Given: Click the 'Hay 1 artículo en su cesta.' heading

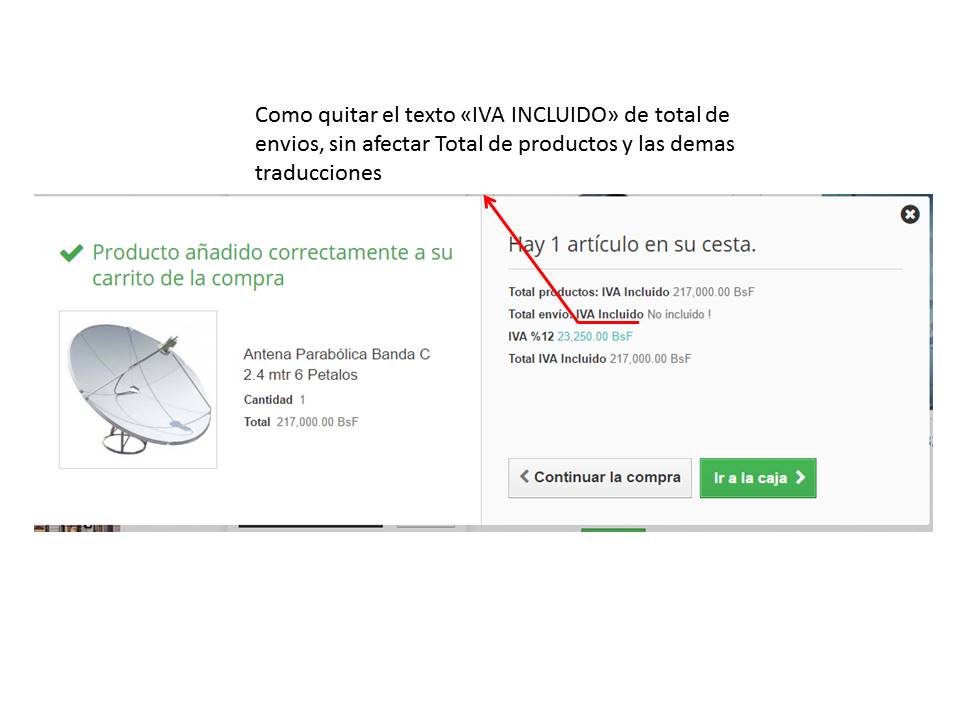Looking at the screenshot, I should coord(632,244).
